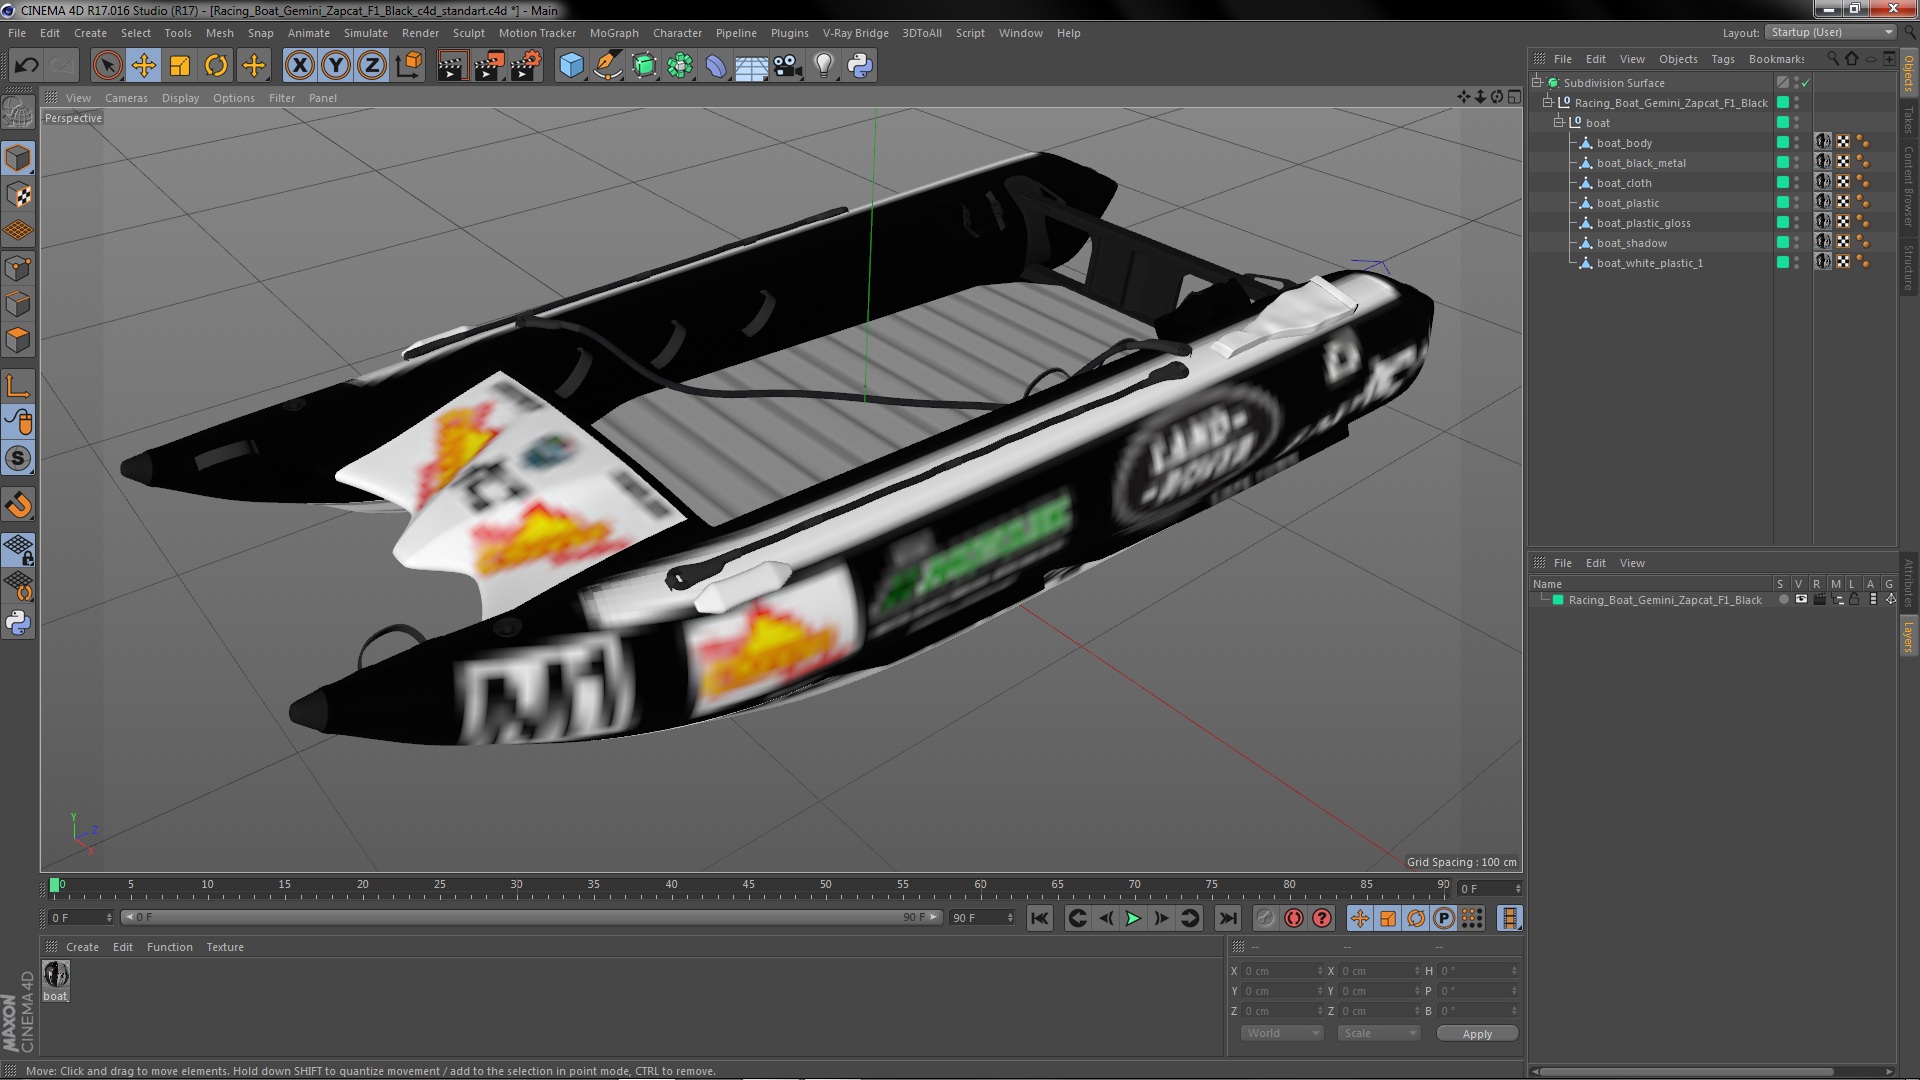Switch to the Takes side tab
Viewport: 1920px width, 1080px height.
point(1909,121)
